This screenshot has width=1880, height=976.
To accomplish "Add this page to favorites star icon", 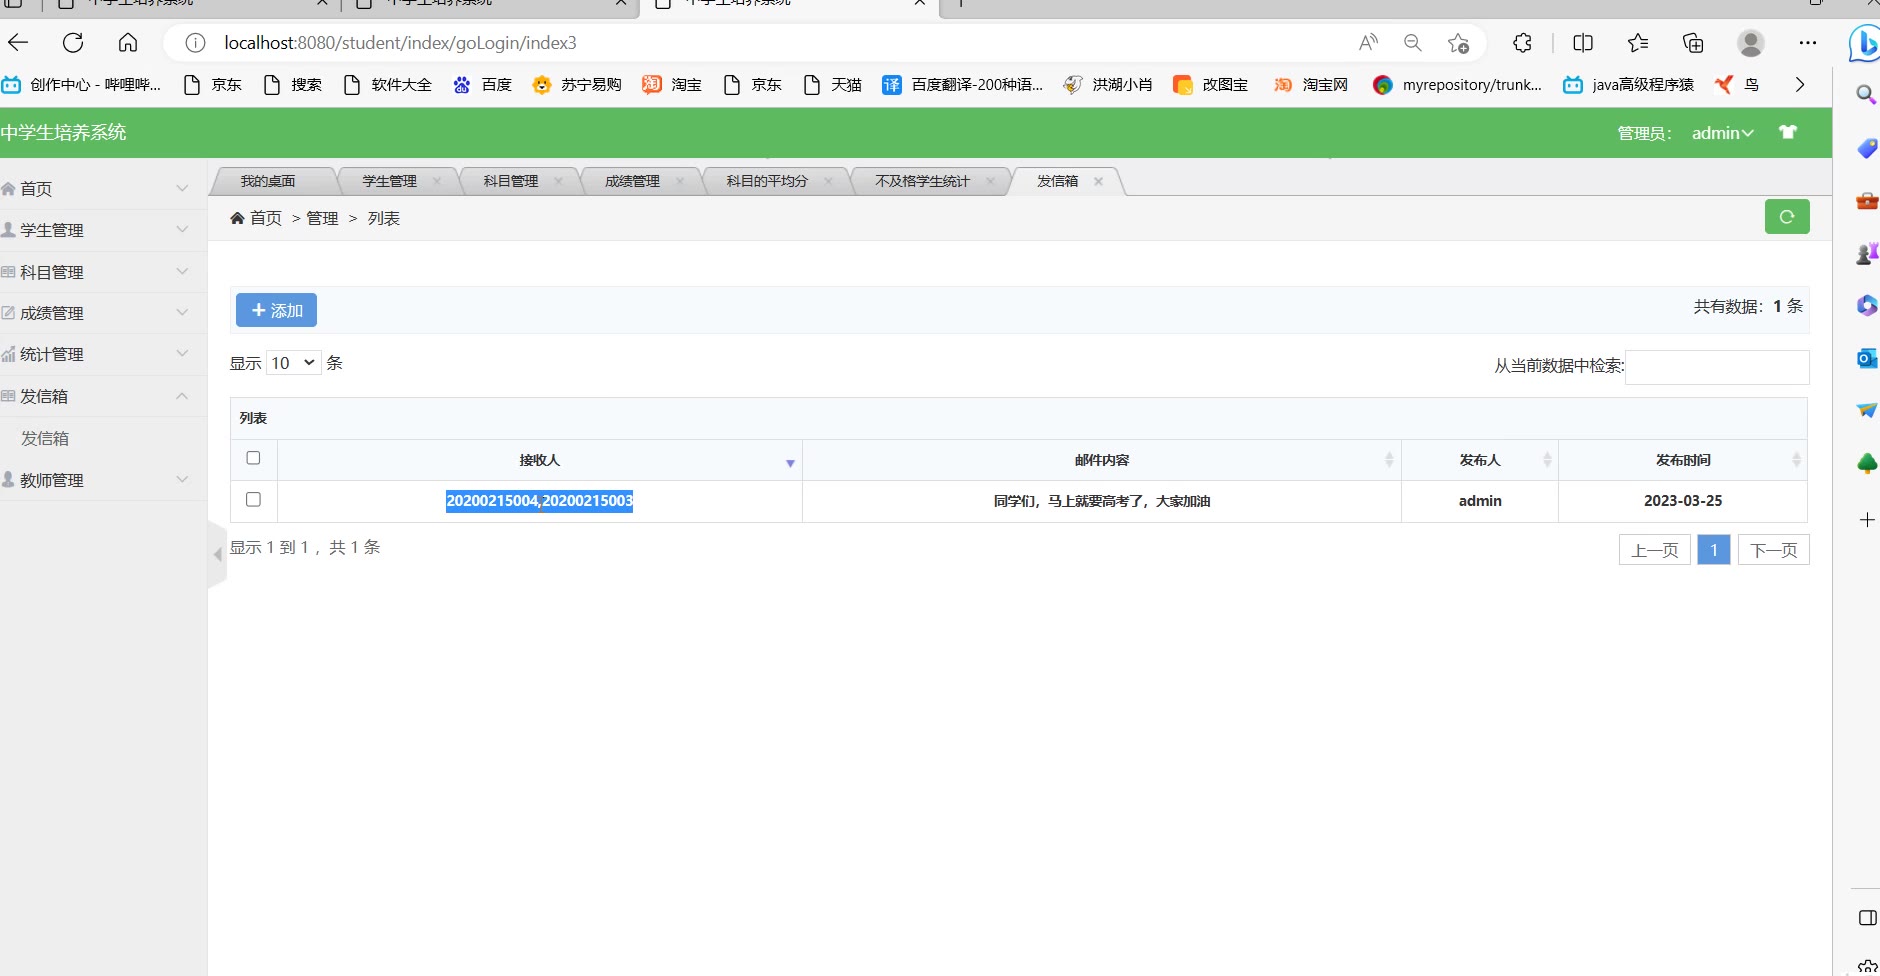I will pos(1458,43).
